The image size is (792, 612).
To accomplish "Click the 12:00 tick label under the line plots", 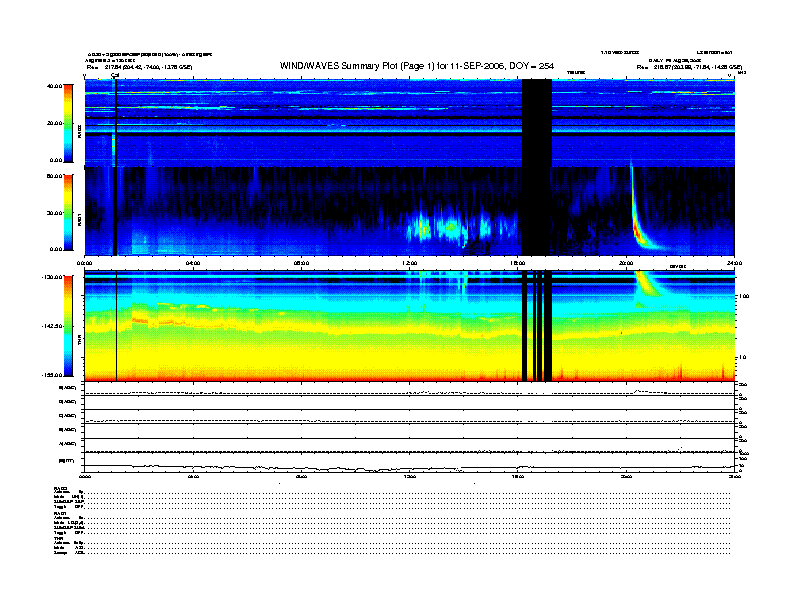I will 410,477.
